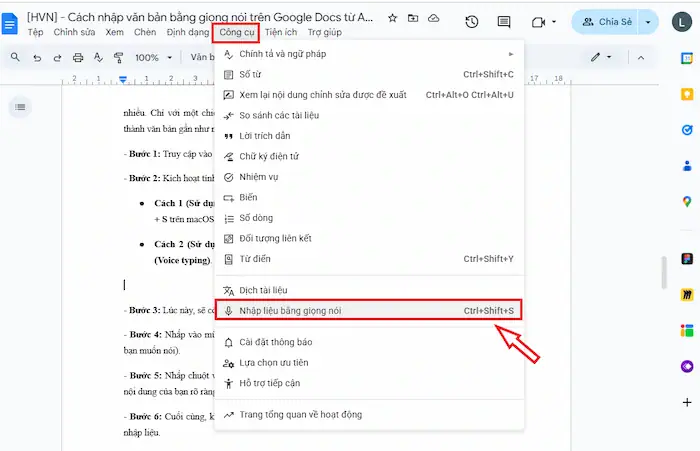Star this document

click(392, 18)
